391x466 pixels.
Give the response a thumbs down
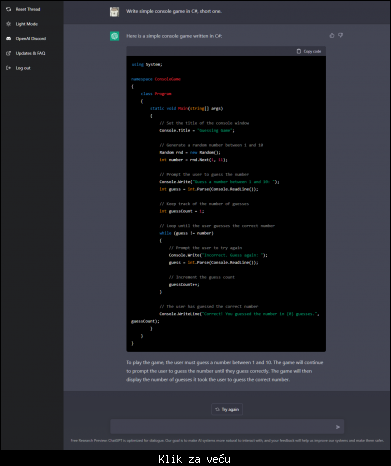pyautogui.click(x=340, y=35)
